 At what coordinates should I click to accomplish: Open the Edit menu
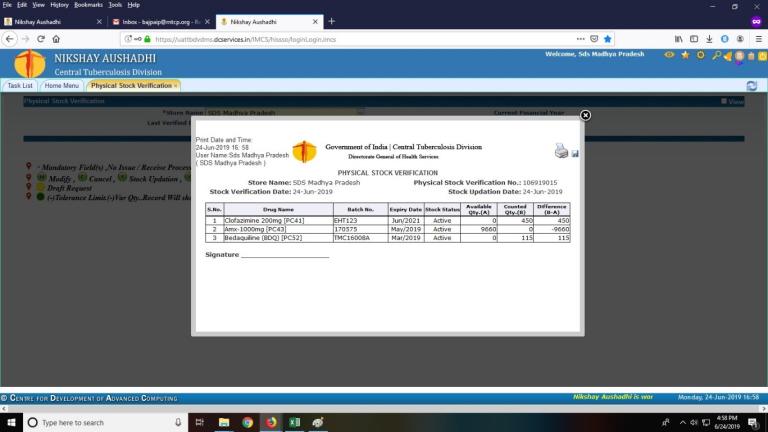point(22,5)
